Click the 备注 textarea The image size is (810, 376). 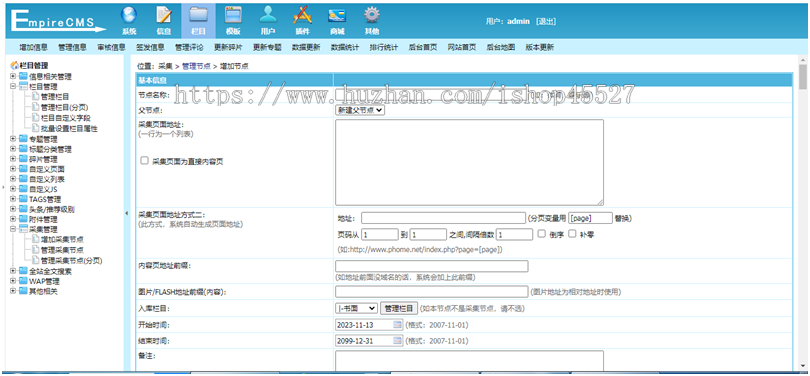(470, 361)
